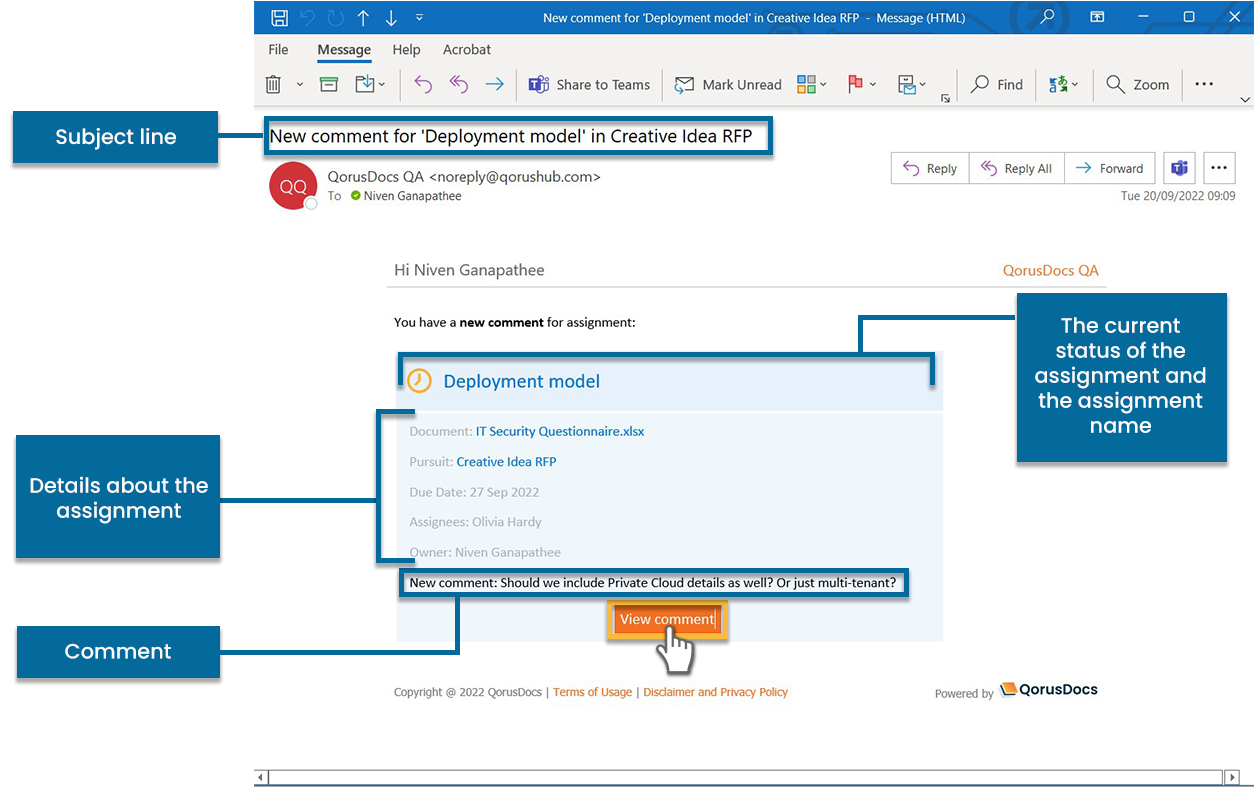Click the QQ sender avatar
Image resolution: width=1254 pixels, height=788 pixels.
point(293,186)
